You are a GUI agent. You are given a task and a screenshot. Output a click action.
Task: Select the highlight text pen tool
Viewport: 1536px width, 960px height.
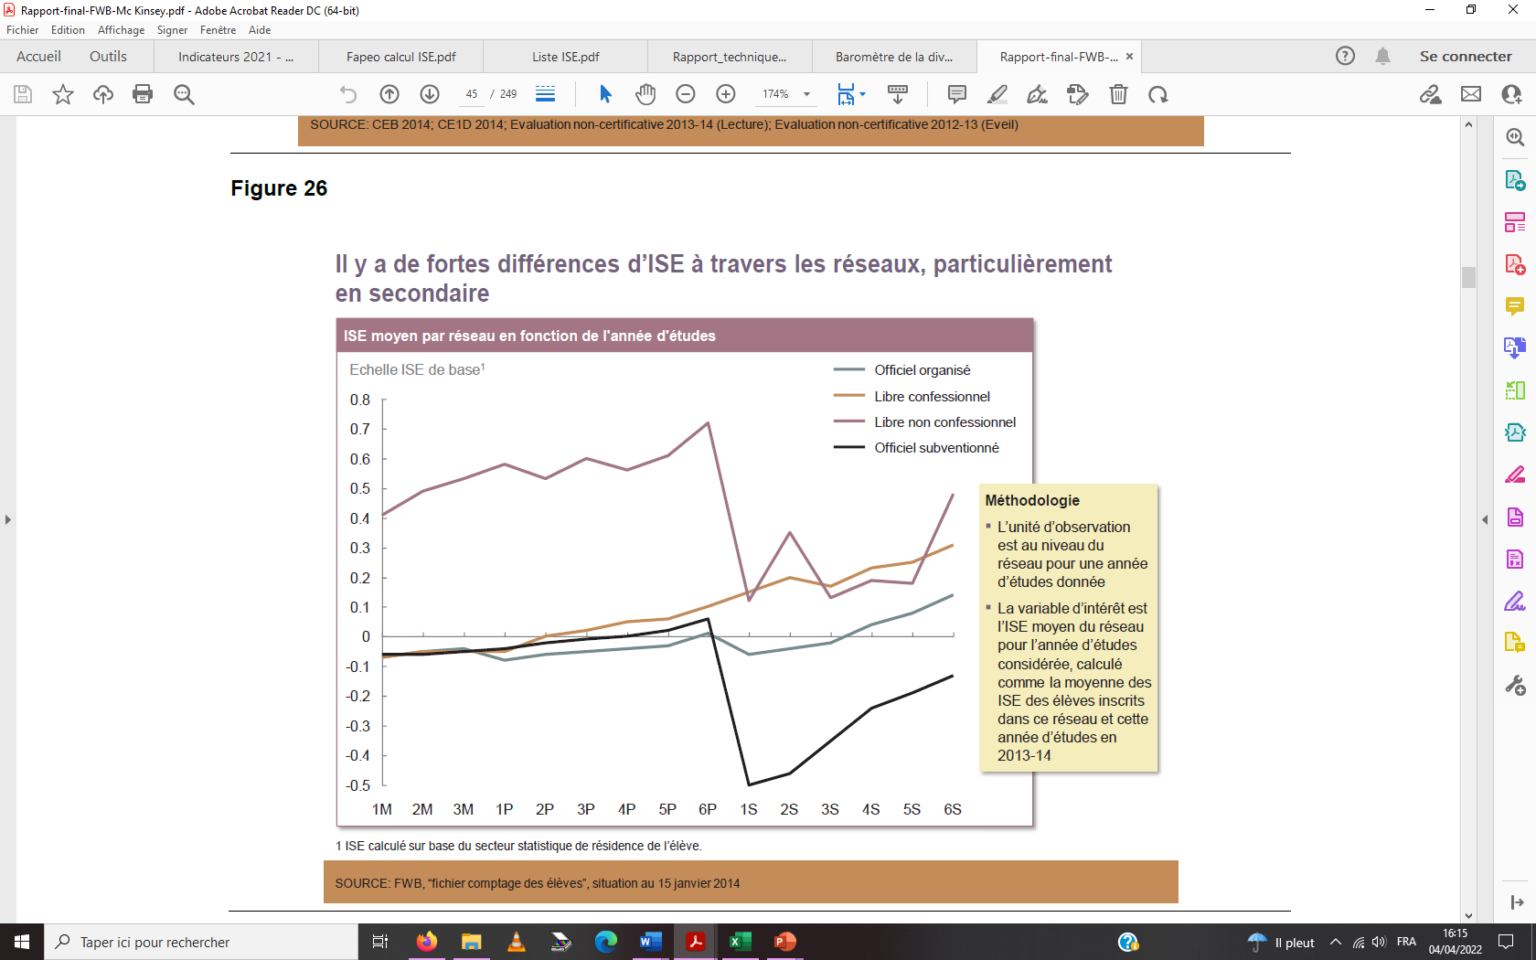click(997, 94)
